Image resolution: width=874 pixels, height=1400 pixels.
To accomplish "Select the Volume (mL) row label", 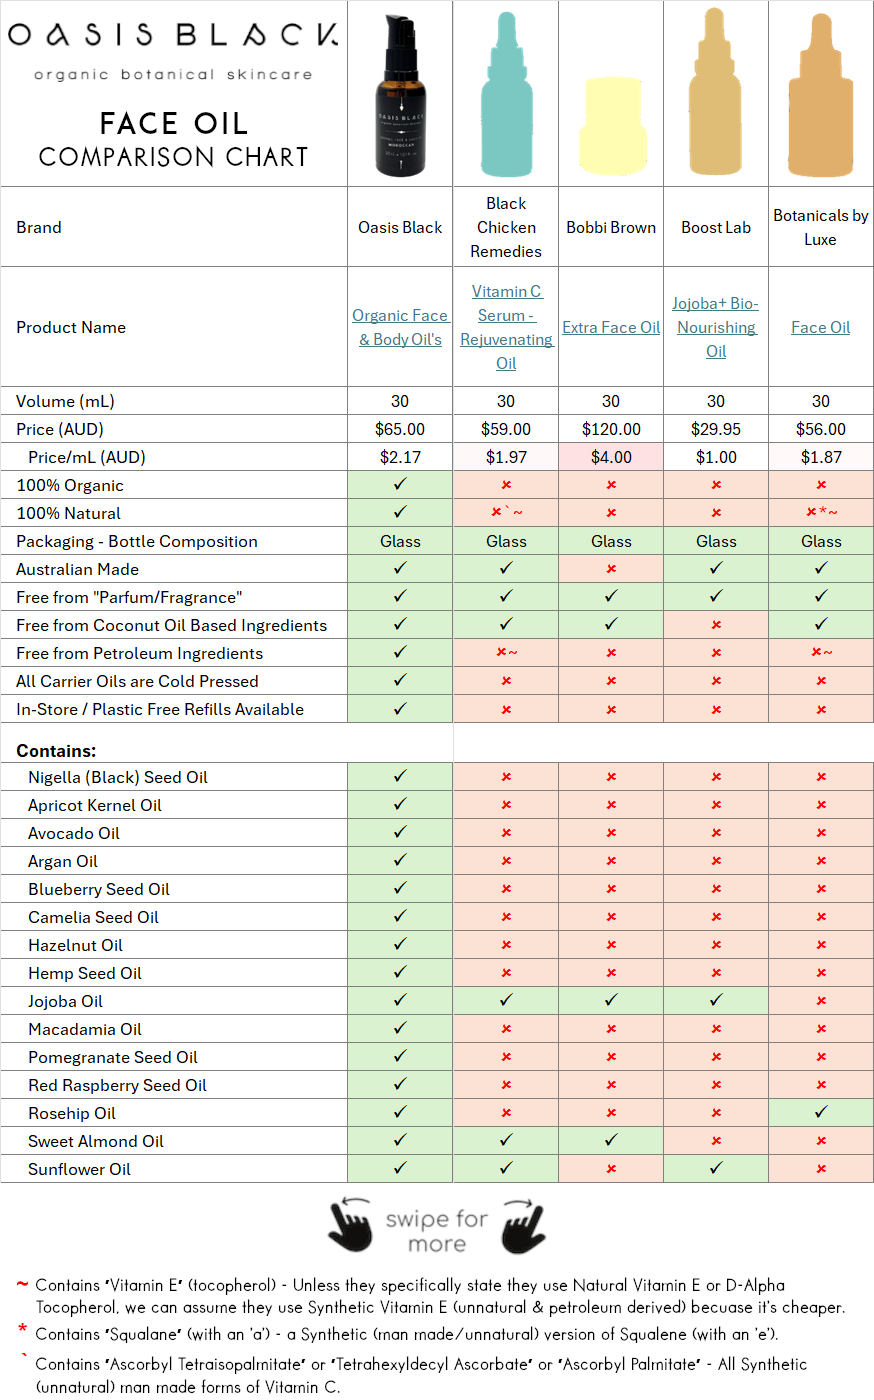I will point(61,401).
